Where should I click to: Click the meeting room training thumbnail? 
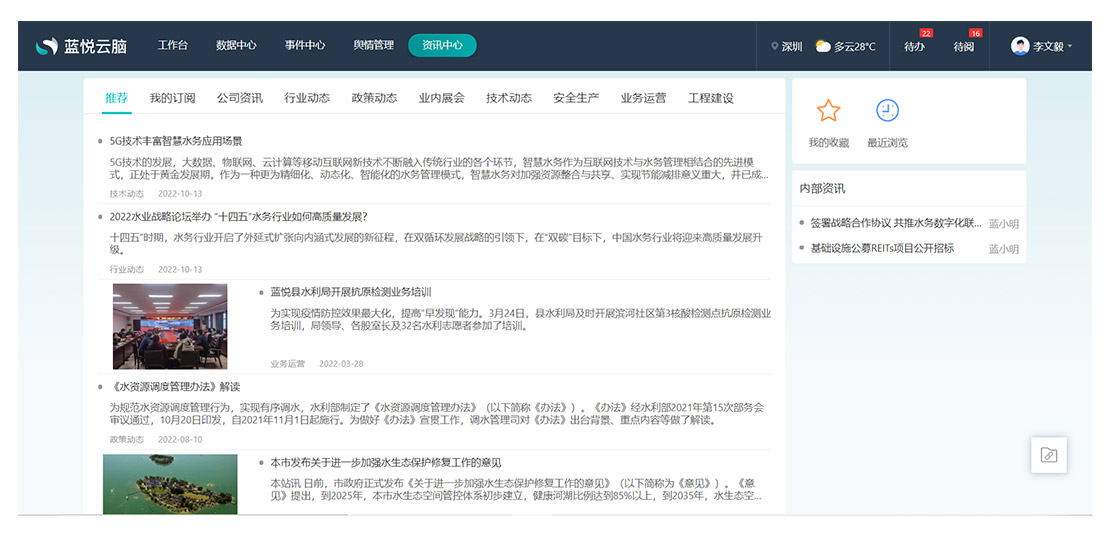pyautogui.click(x=170, y=325)
